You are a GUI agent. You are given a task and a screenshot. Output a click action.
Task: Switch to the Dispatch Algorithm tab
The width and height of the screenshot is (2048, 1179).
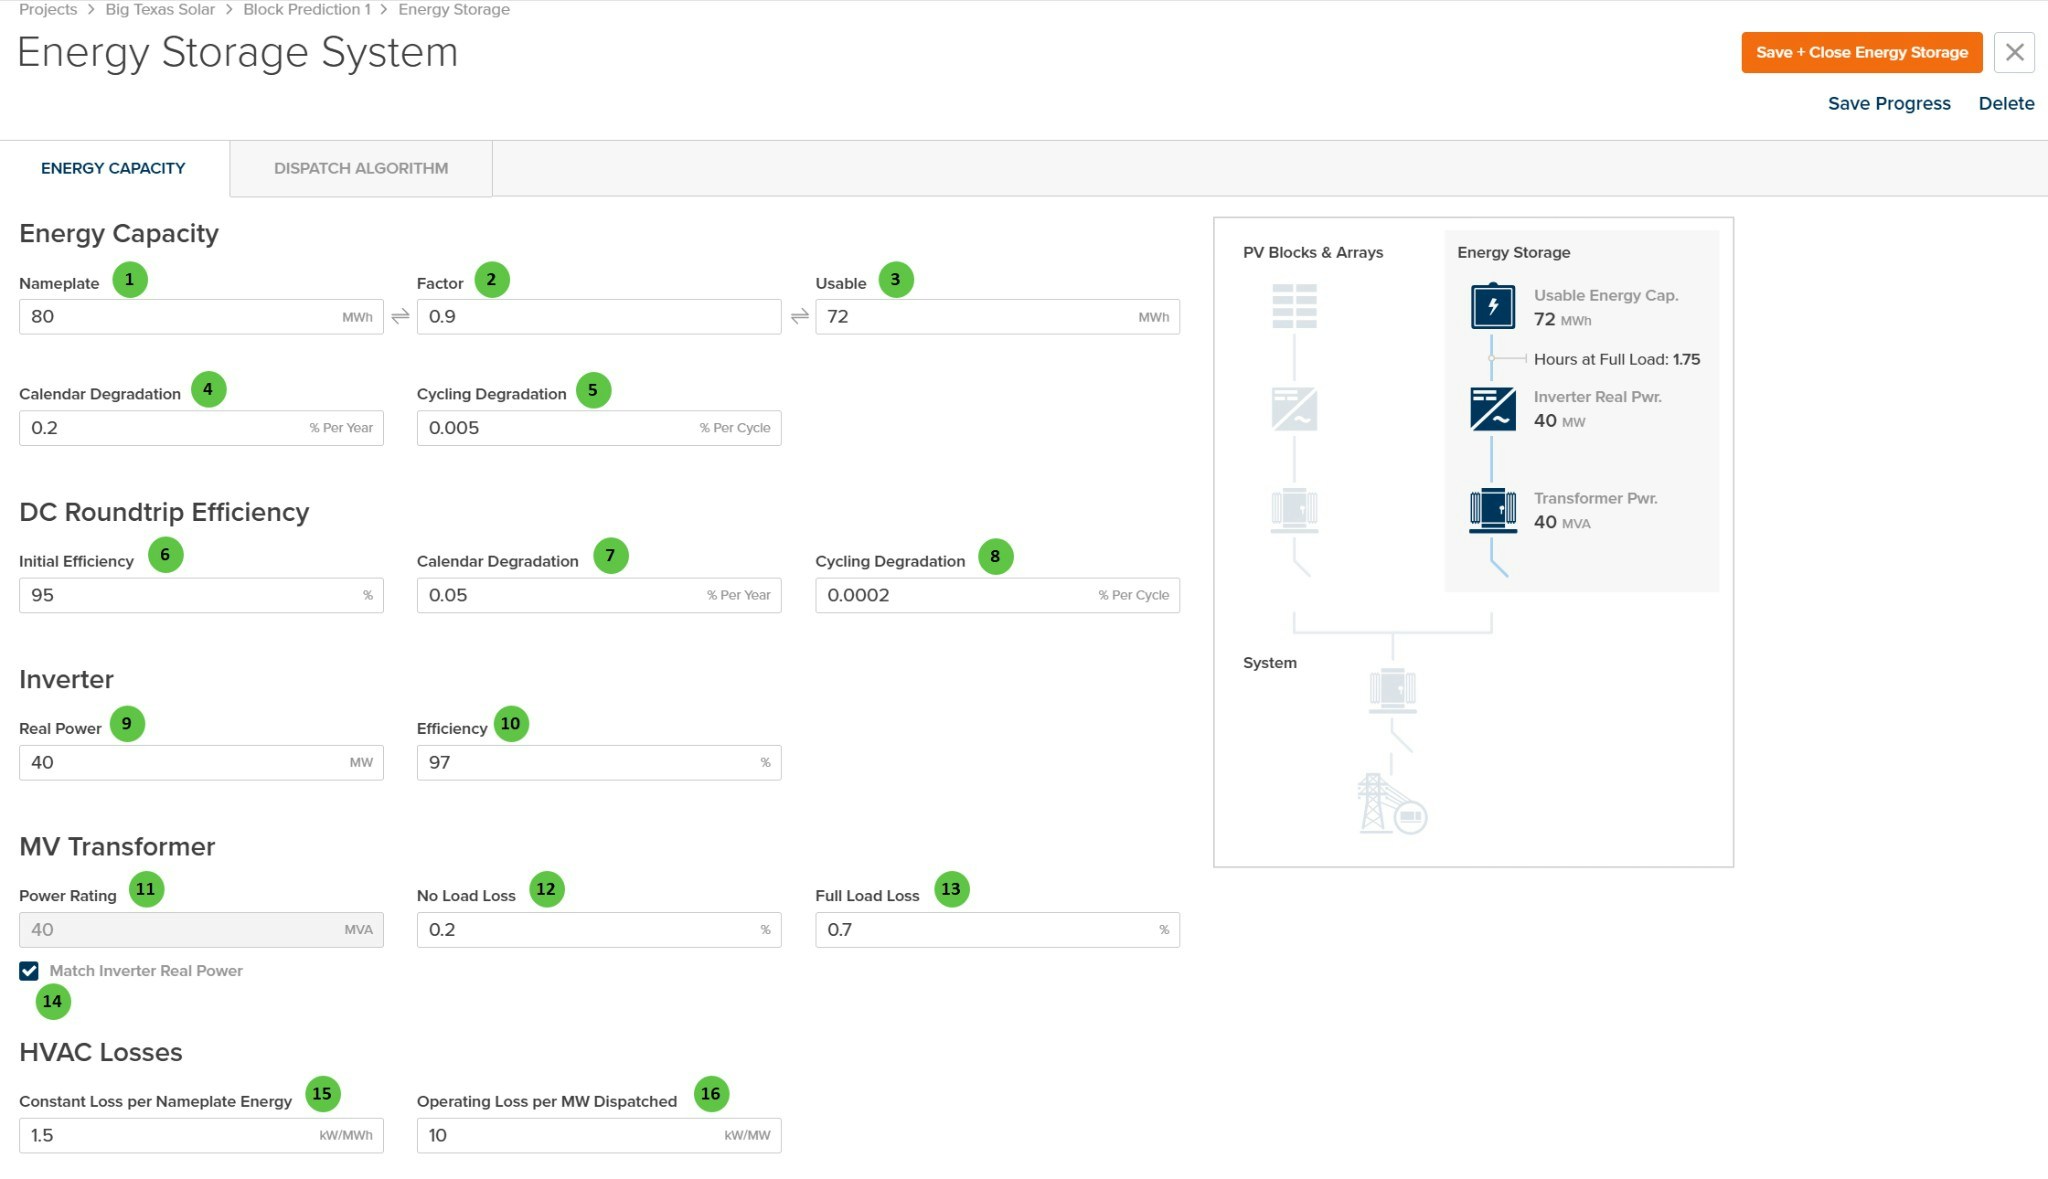click(x=361, y=168)
